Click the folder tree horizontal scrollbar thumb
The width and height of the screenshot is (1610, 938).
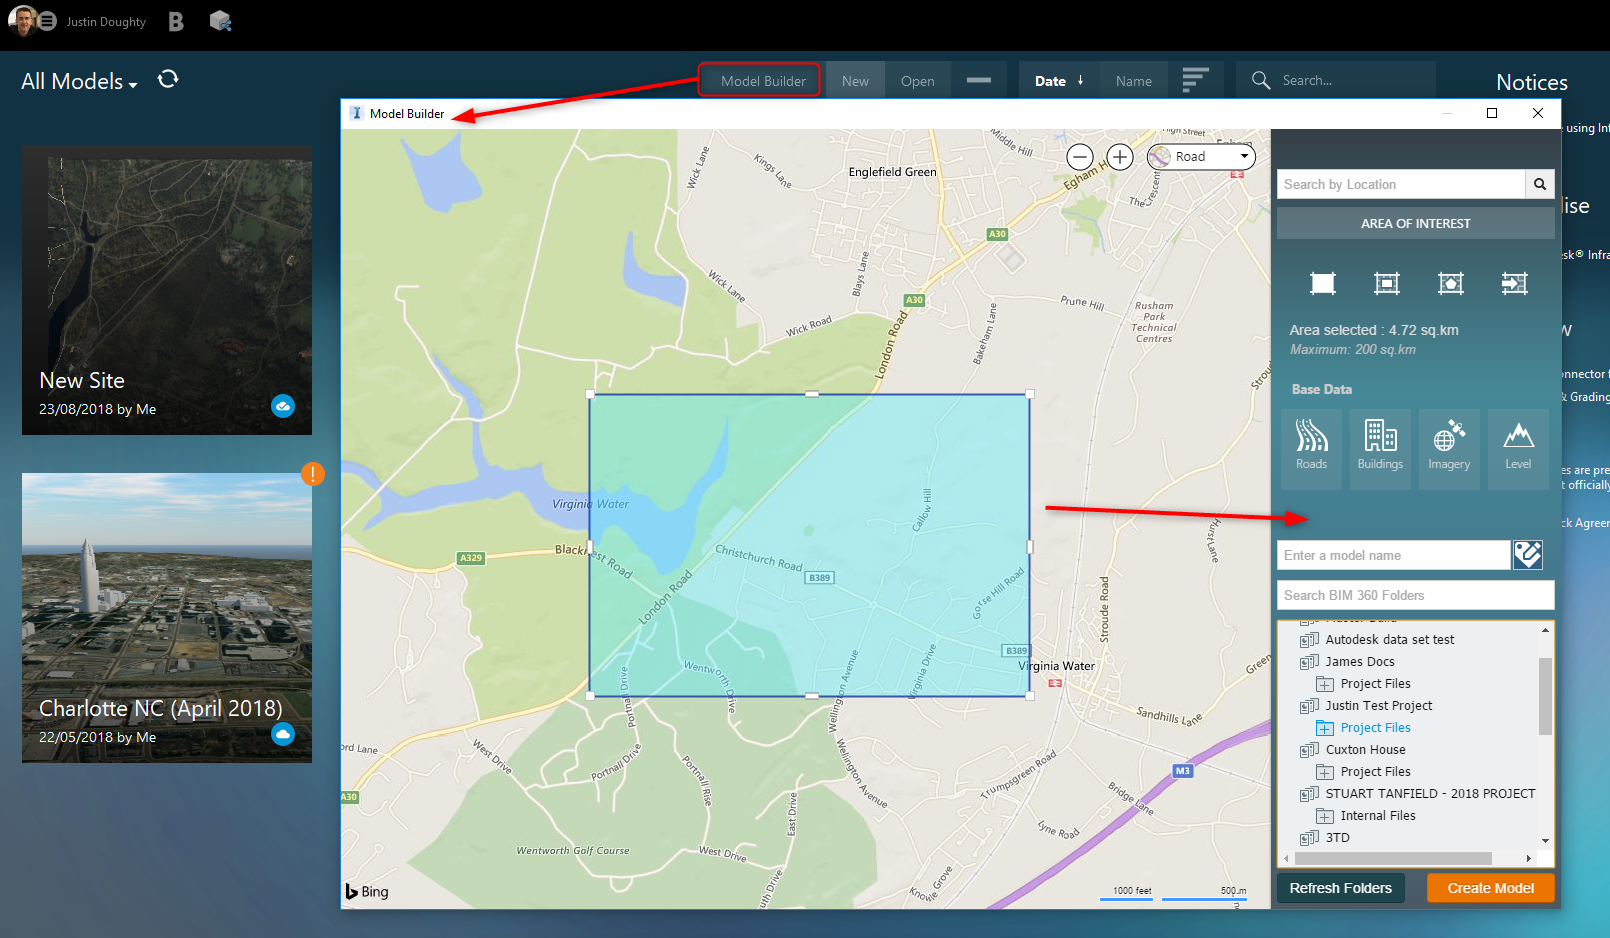click(1393, 858)
